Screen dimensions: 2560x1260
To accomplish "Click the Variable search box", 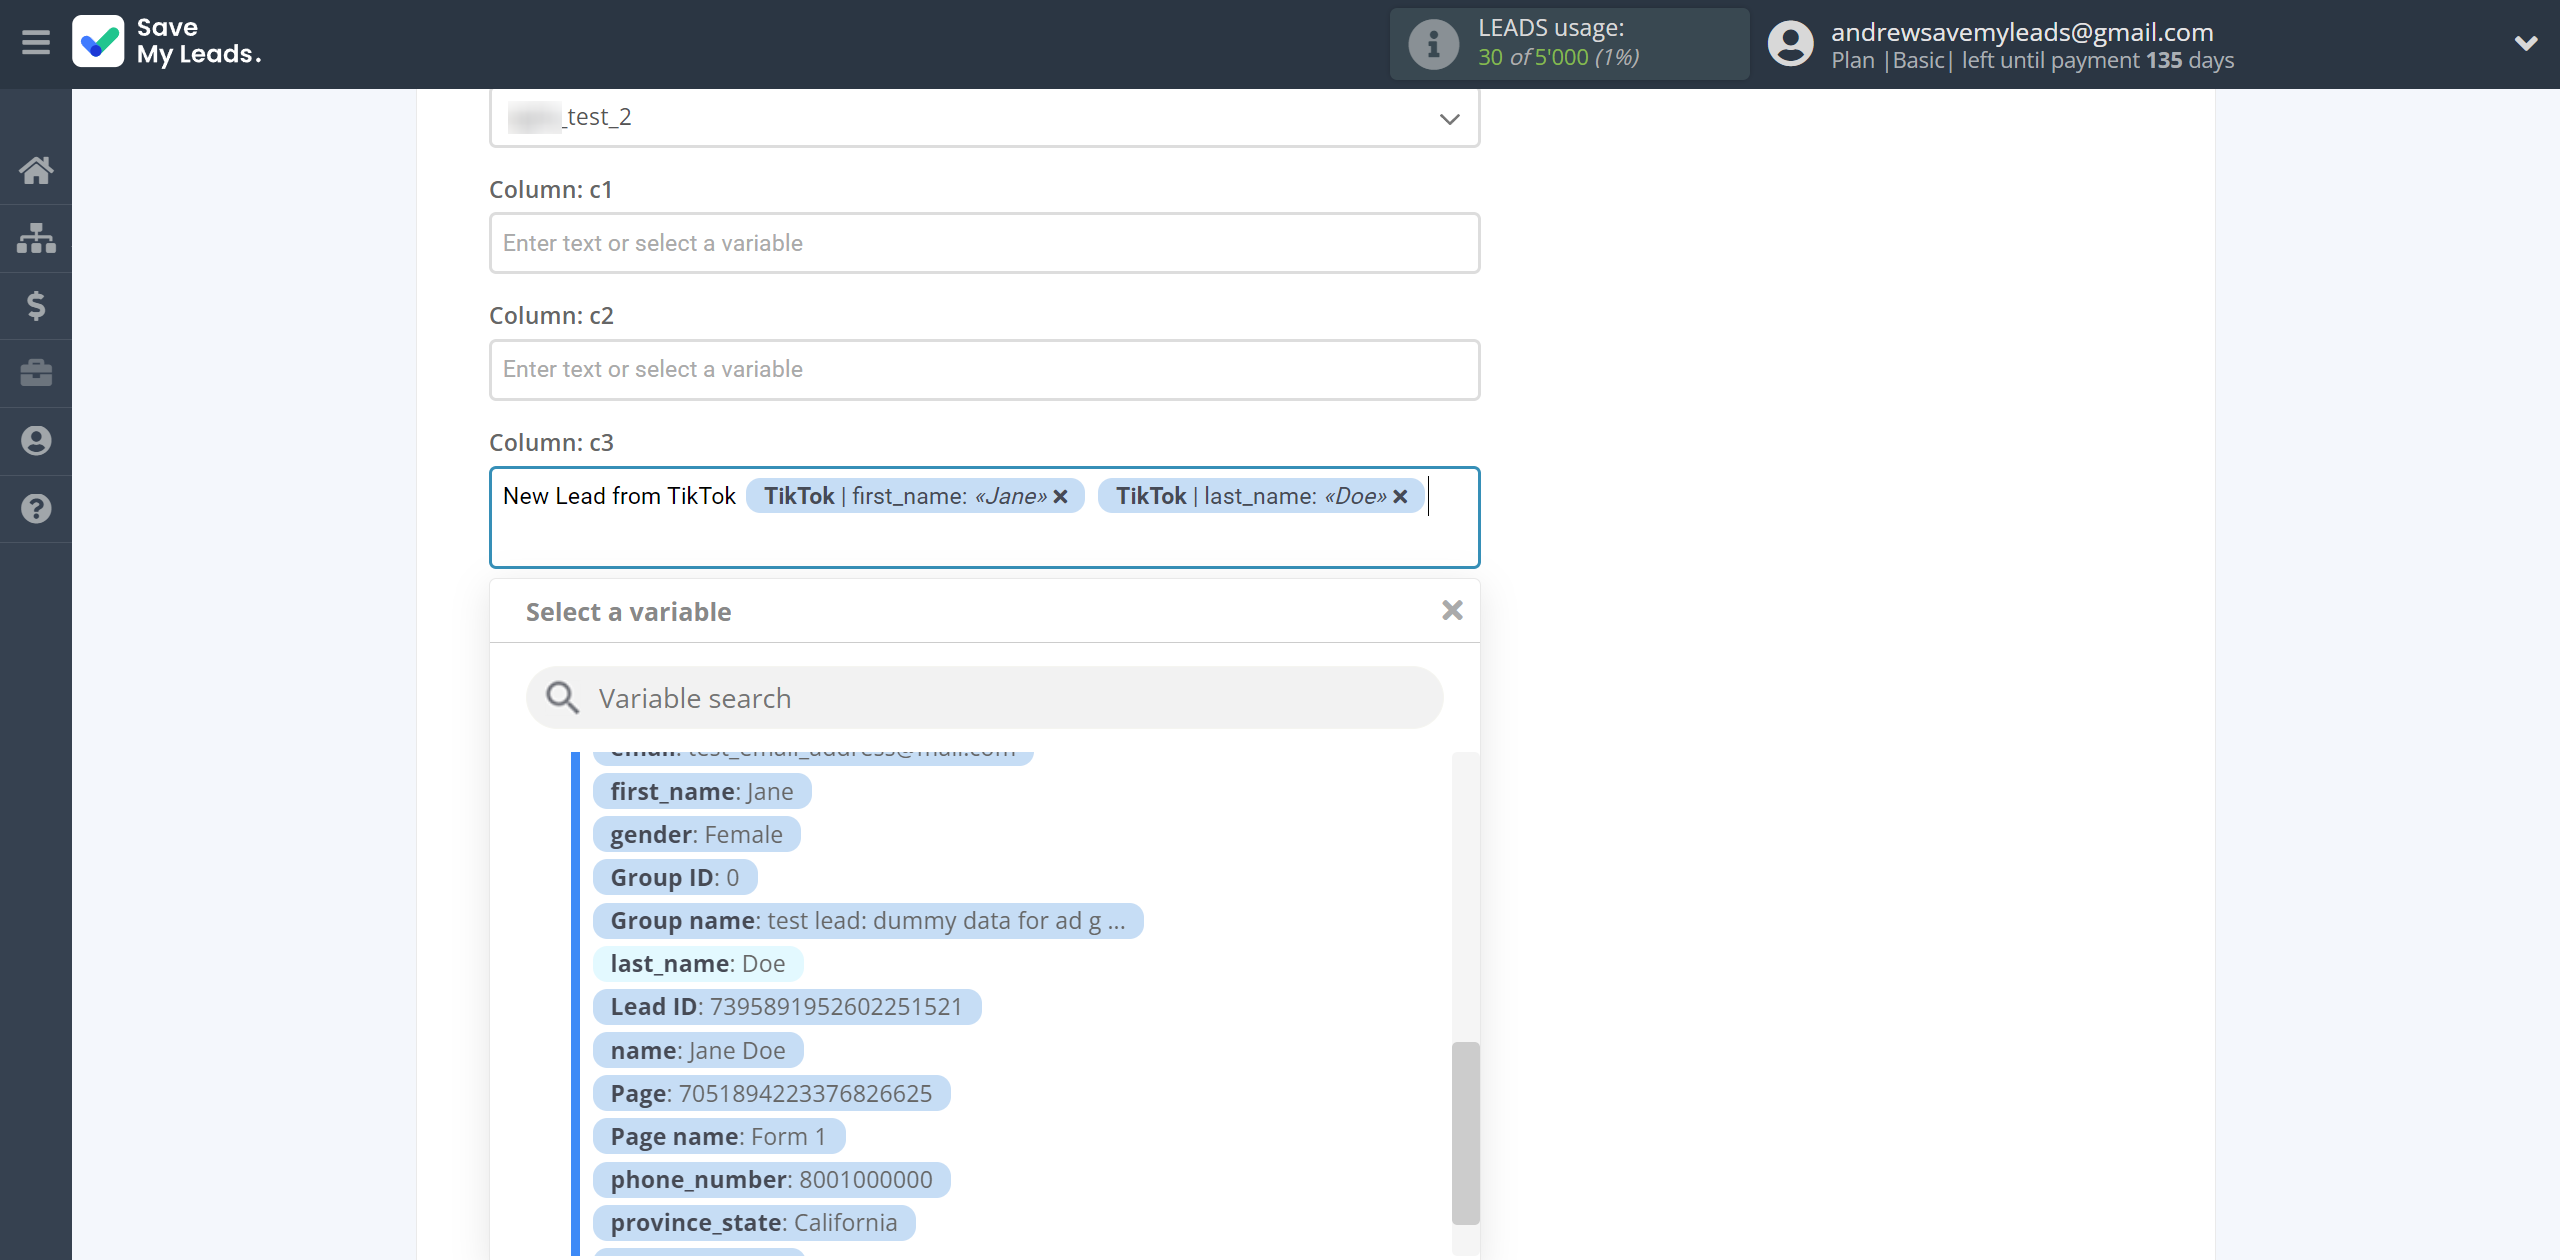I will pyautogui.click(x=984, y=698).
